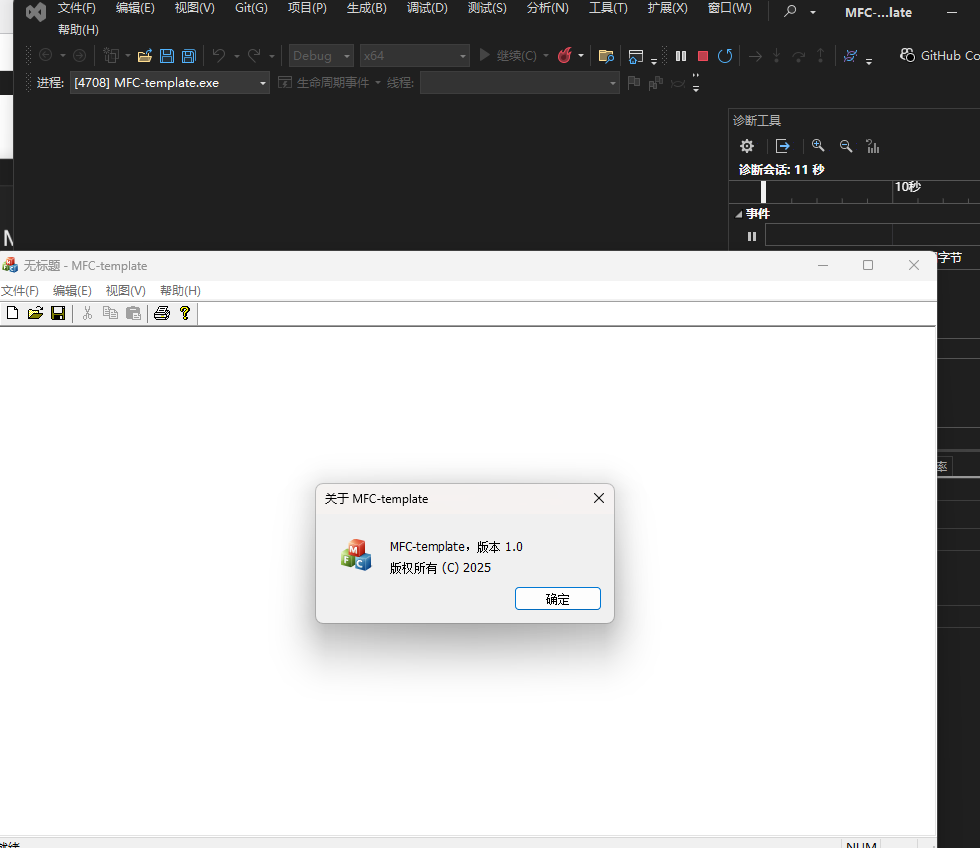
Task: Create a new document via the blank page icon
Action: (12, 313)
